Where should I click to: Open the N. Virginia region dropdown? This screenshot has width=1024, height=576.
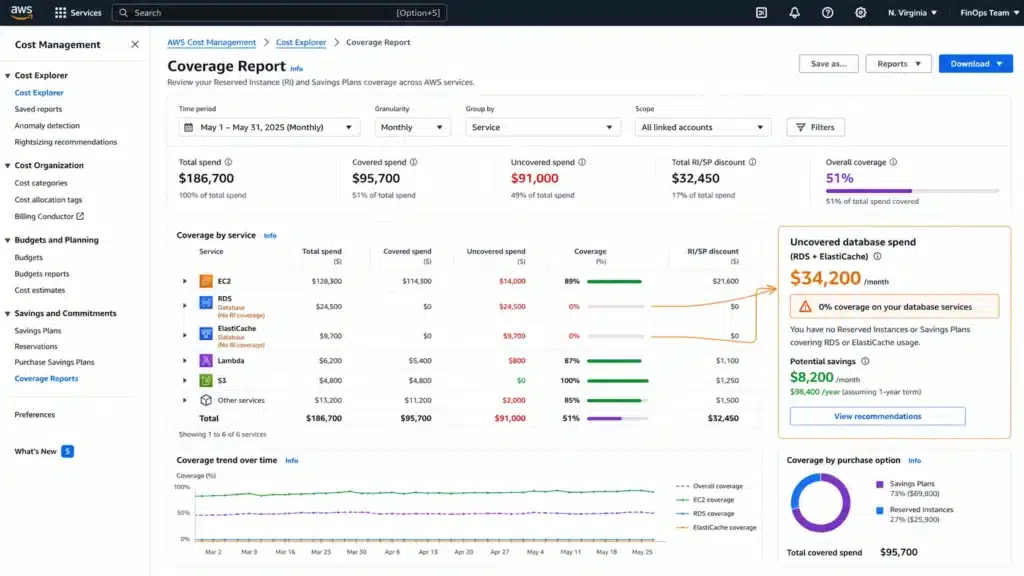click(x=912, y=12)
